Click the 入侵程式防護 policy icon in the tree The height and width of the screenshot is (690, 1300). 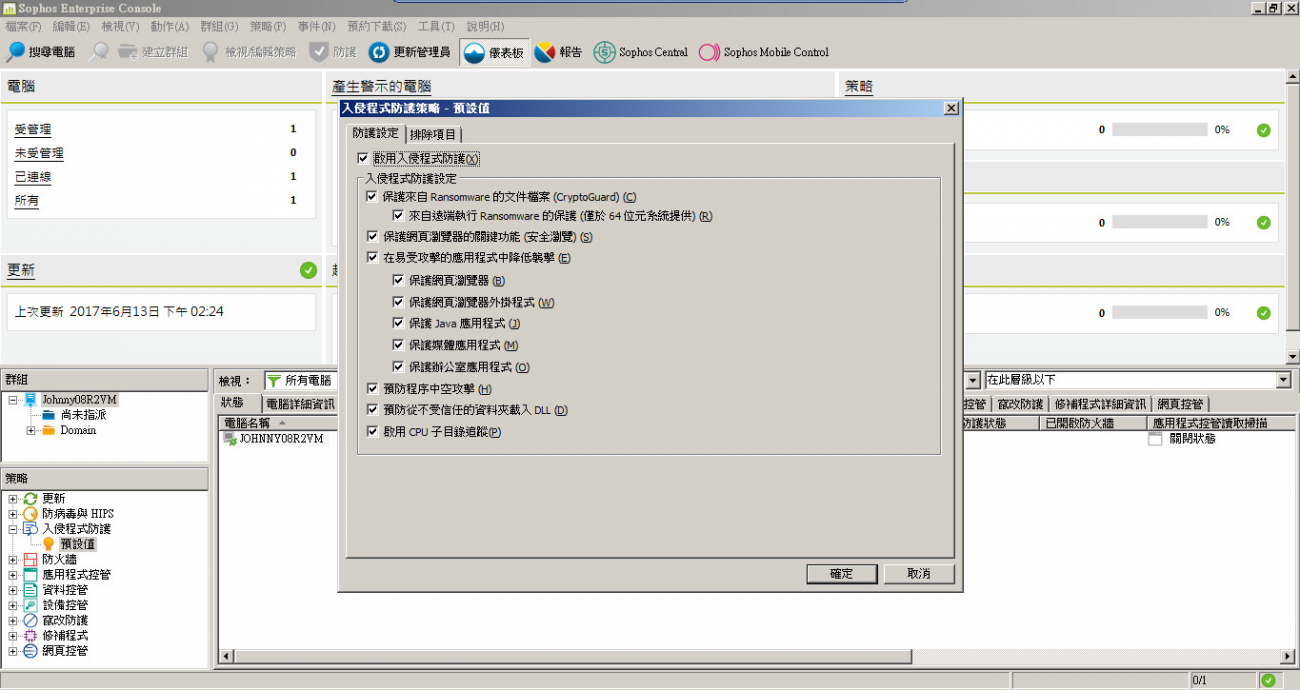[31, 529]
